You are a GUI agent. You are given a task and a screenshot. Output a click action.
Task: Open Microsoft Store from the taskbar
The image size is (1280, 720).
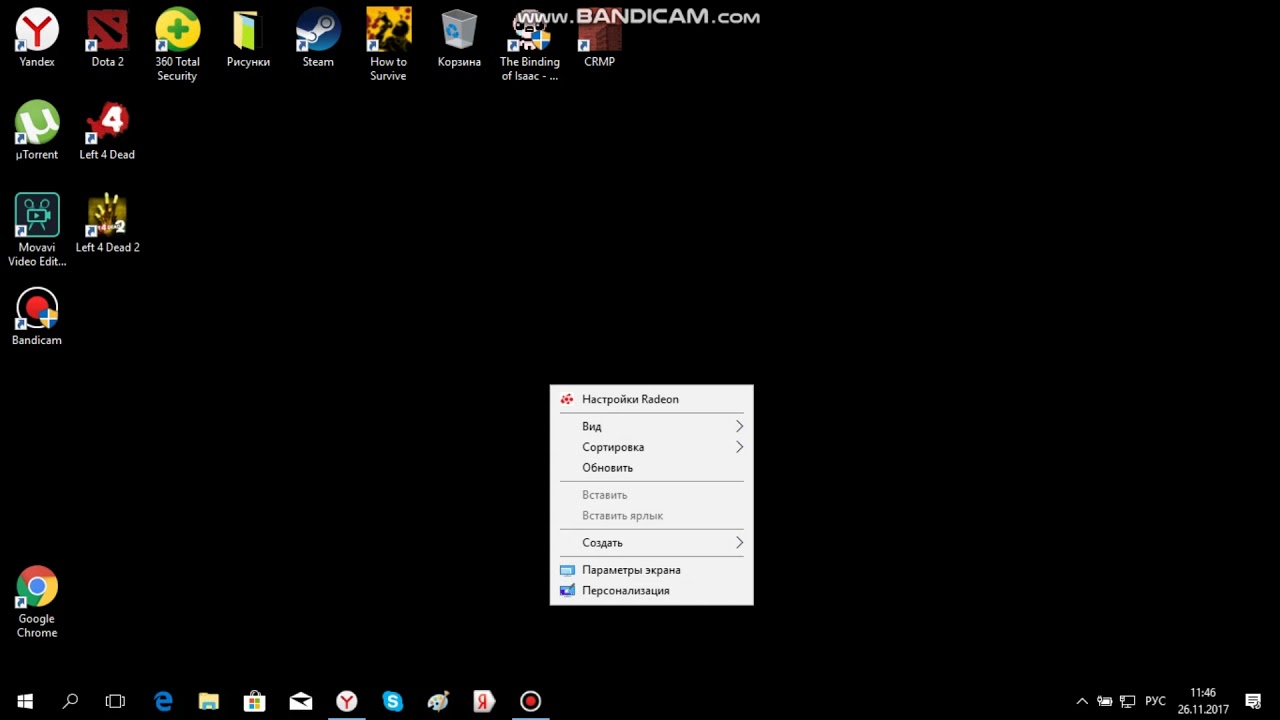click(255, 701)
